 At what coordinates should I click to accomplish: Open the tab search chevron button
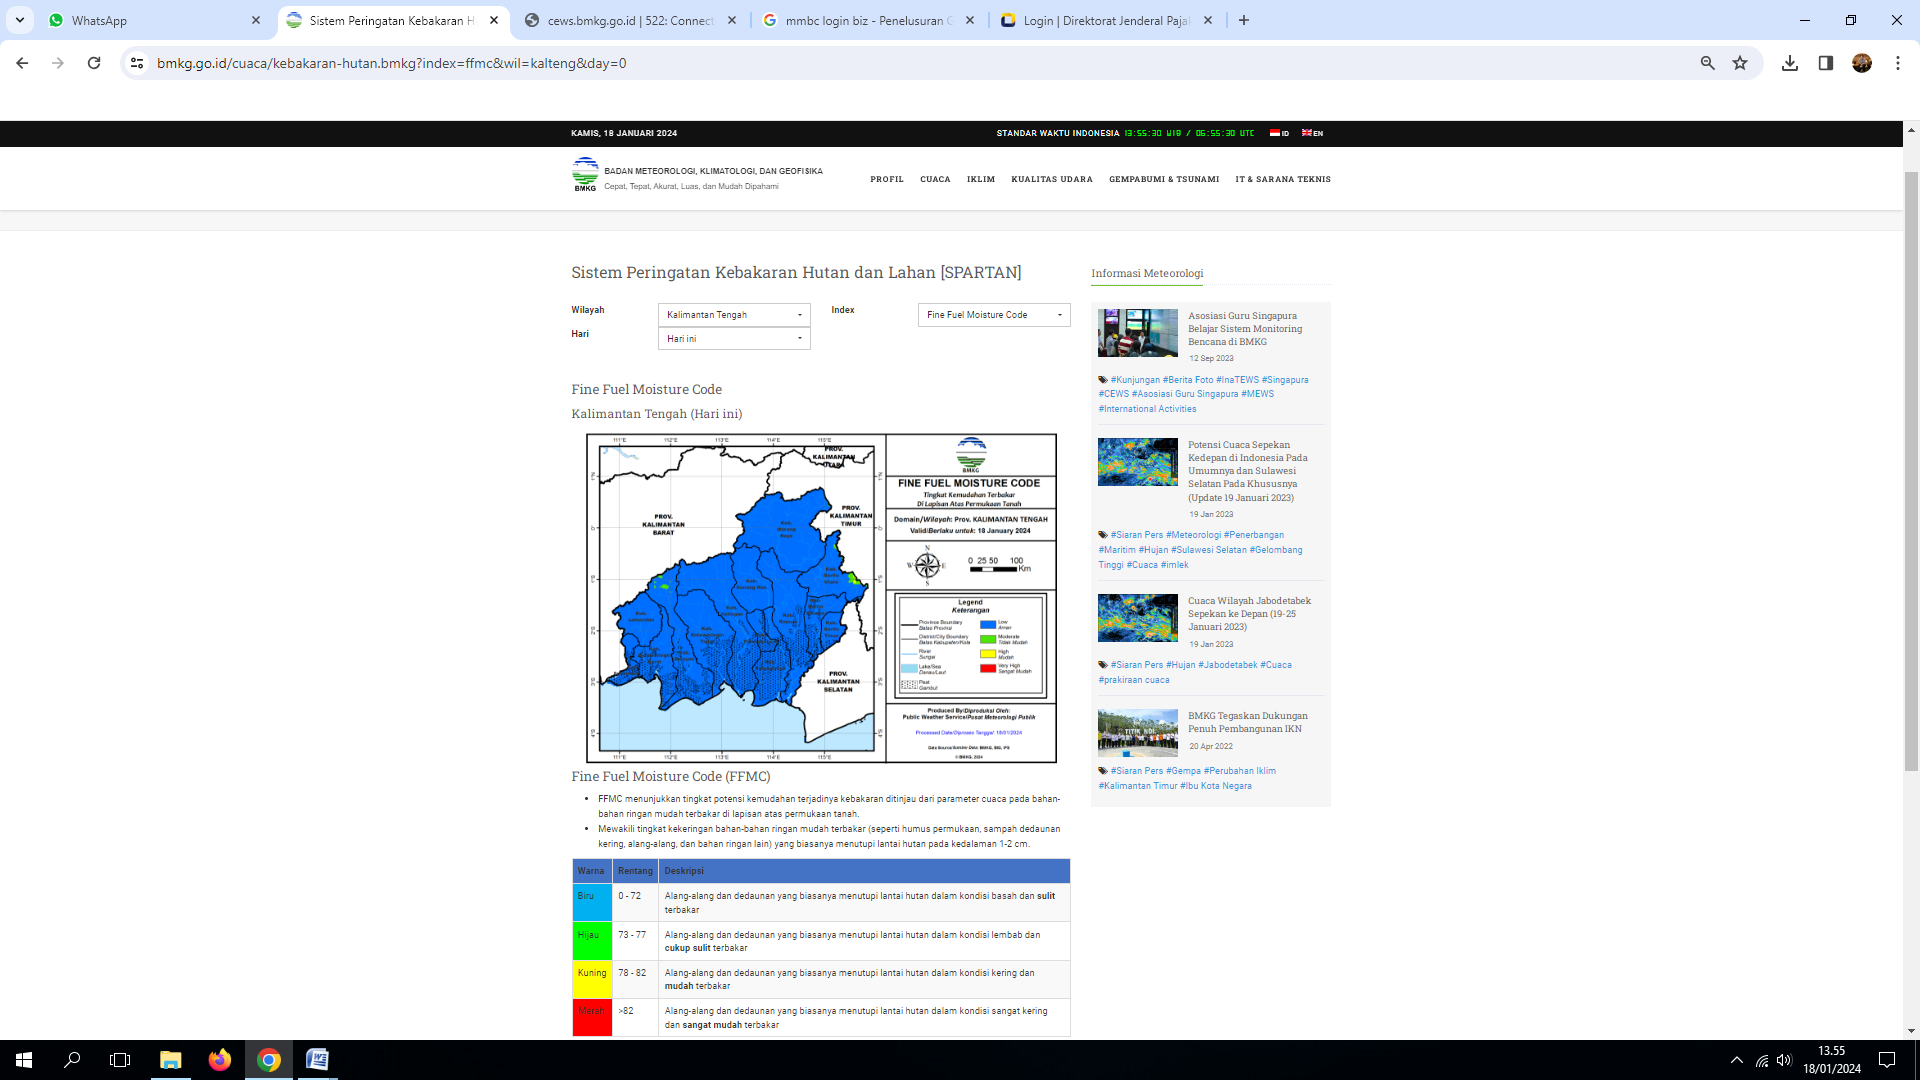coord(20,20)
